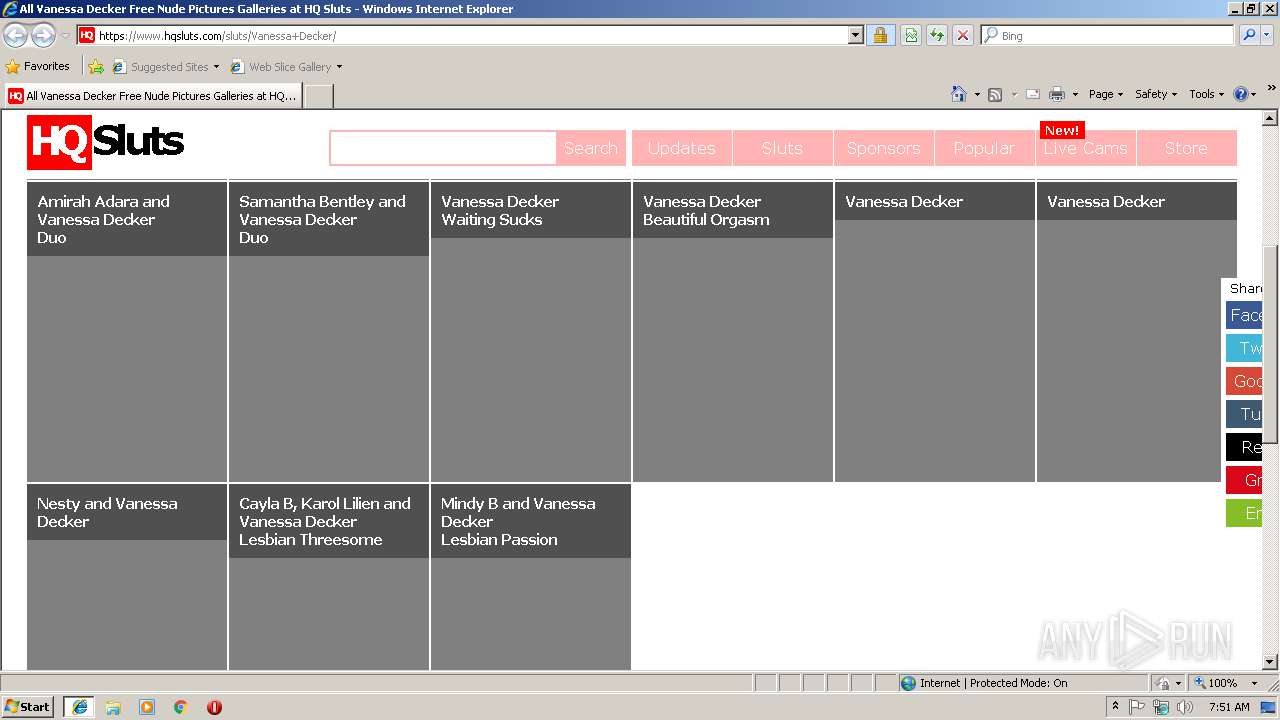Open Google Chrome from the taskbar
Screen dimensions: 1280x720
[x=180, y=707]
